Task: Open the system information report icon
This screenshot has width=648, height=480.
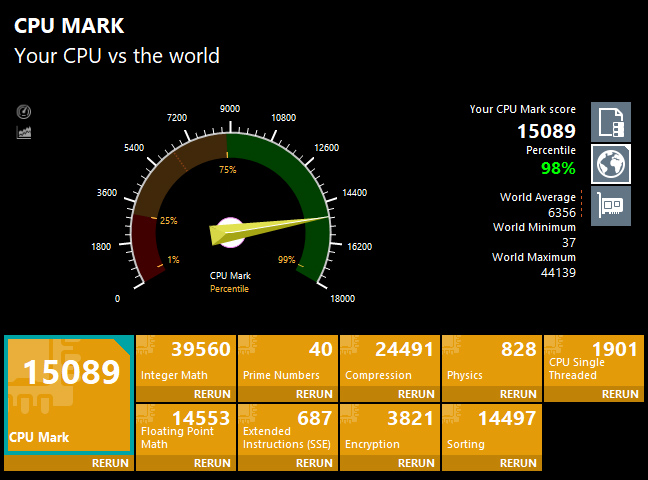Action: point(611,122)
